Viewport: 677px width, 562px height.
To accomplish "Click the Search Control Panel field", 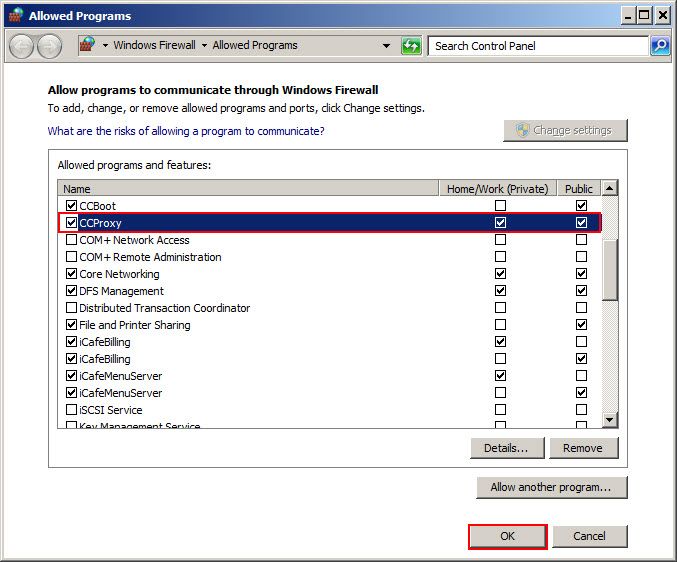I will [538, 46].
